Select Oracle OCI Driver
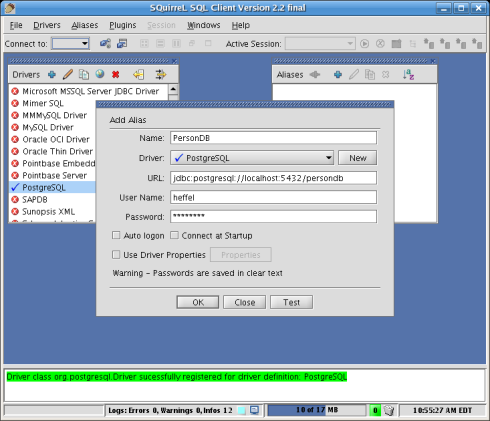This screenshot has height=421, width=490. click(53, 139)
